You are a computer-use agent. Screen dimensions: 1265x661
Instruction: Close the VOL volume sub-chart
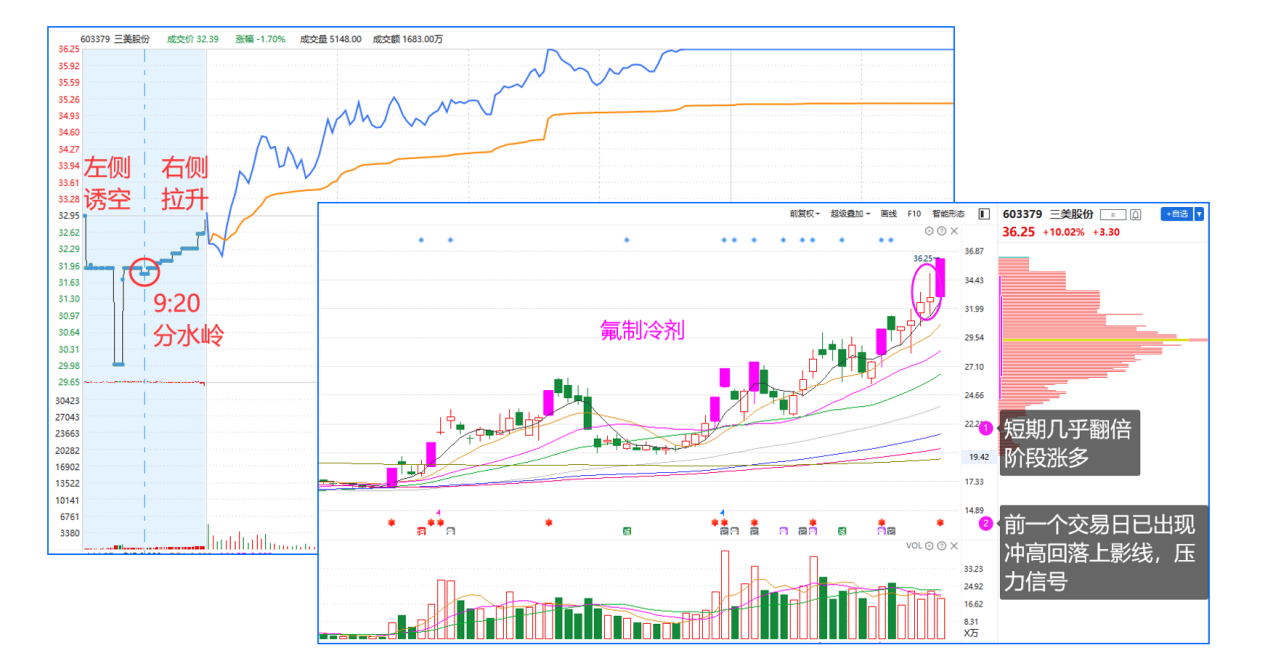coord(952,546)
